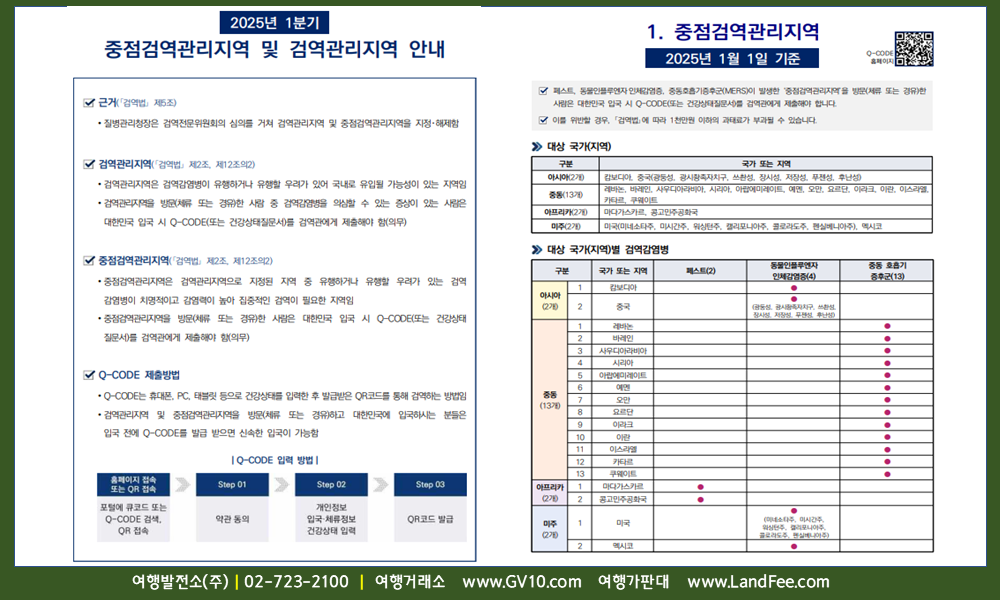
Task: Click the chevron icon beside 대상 국가(지역)별 검역감염병
Action: pyautogui.click(x=538, y=249)
